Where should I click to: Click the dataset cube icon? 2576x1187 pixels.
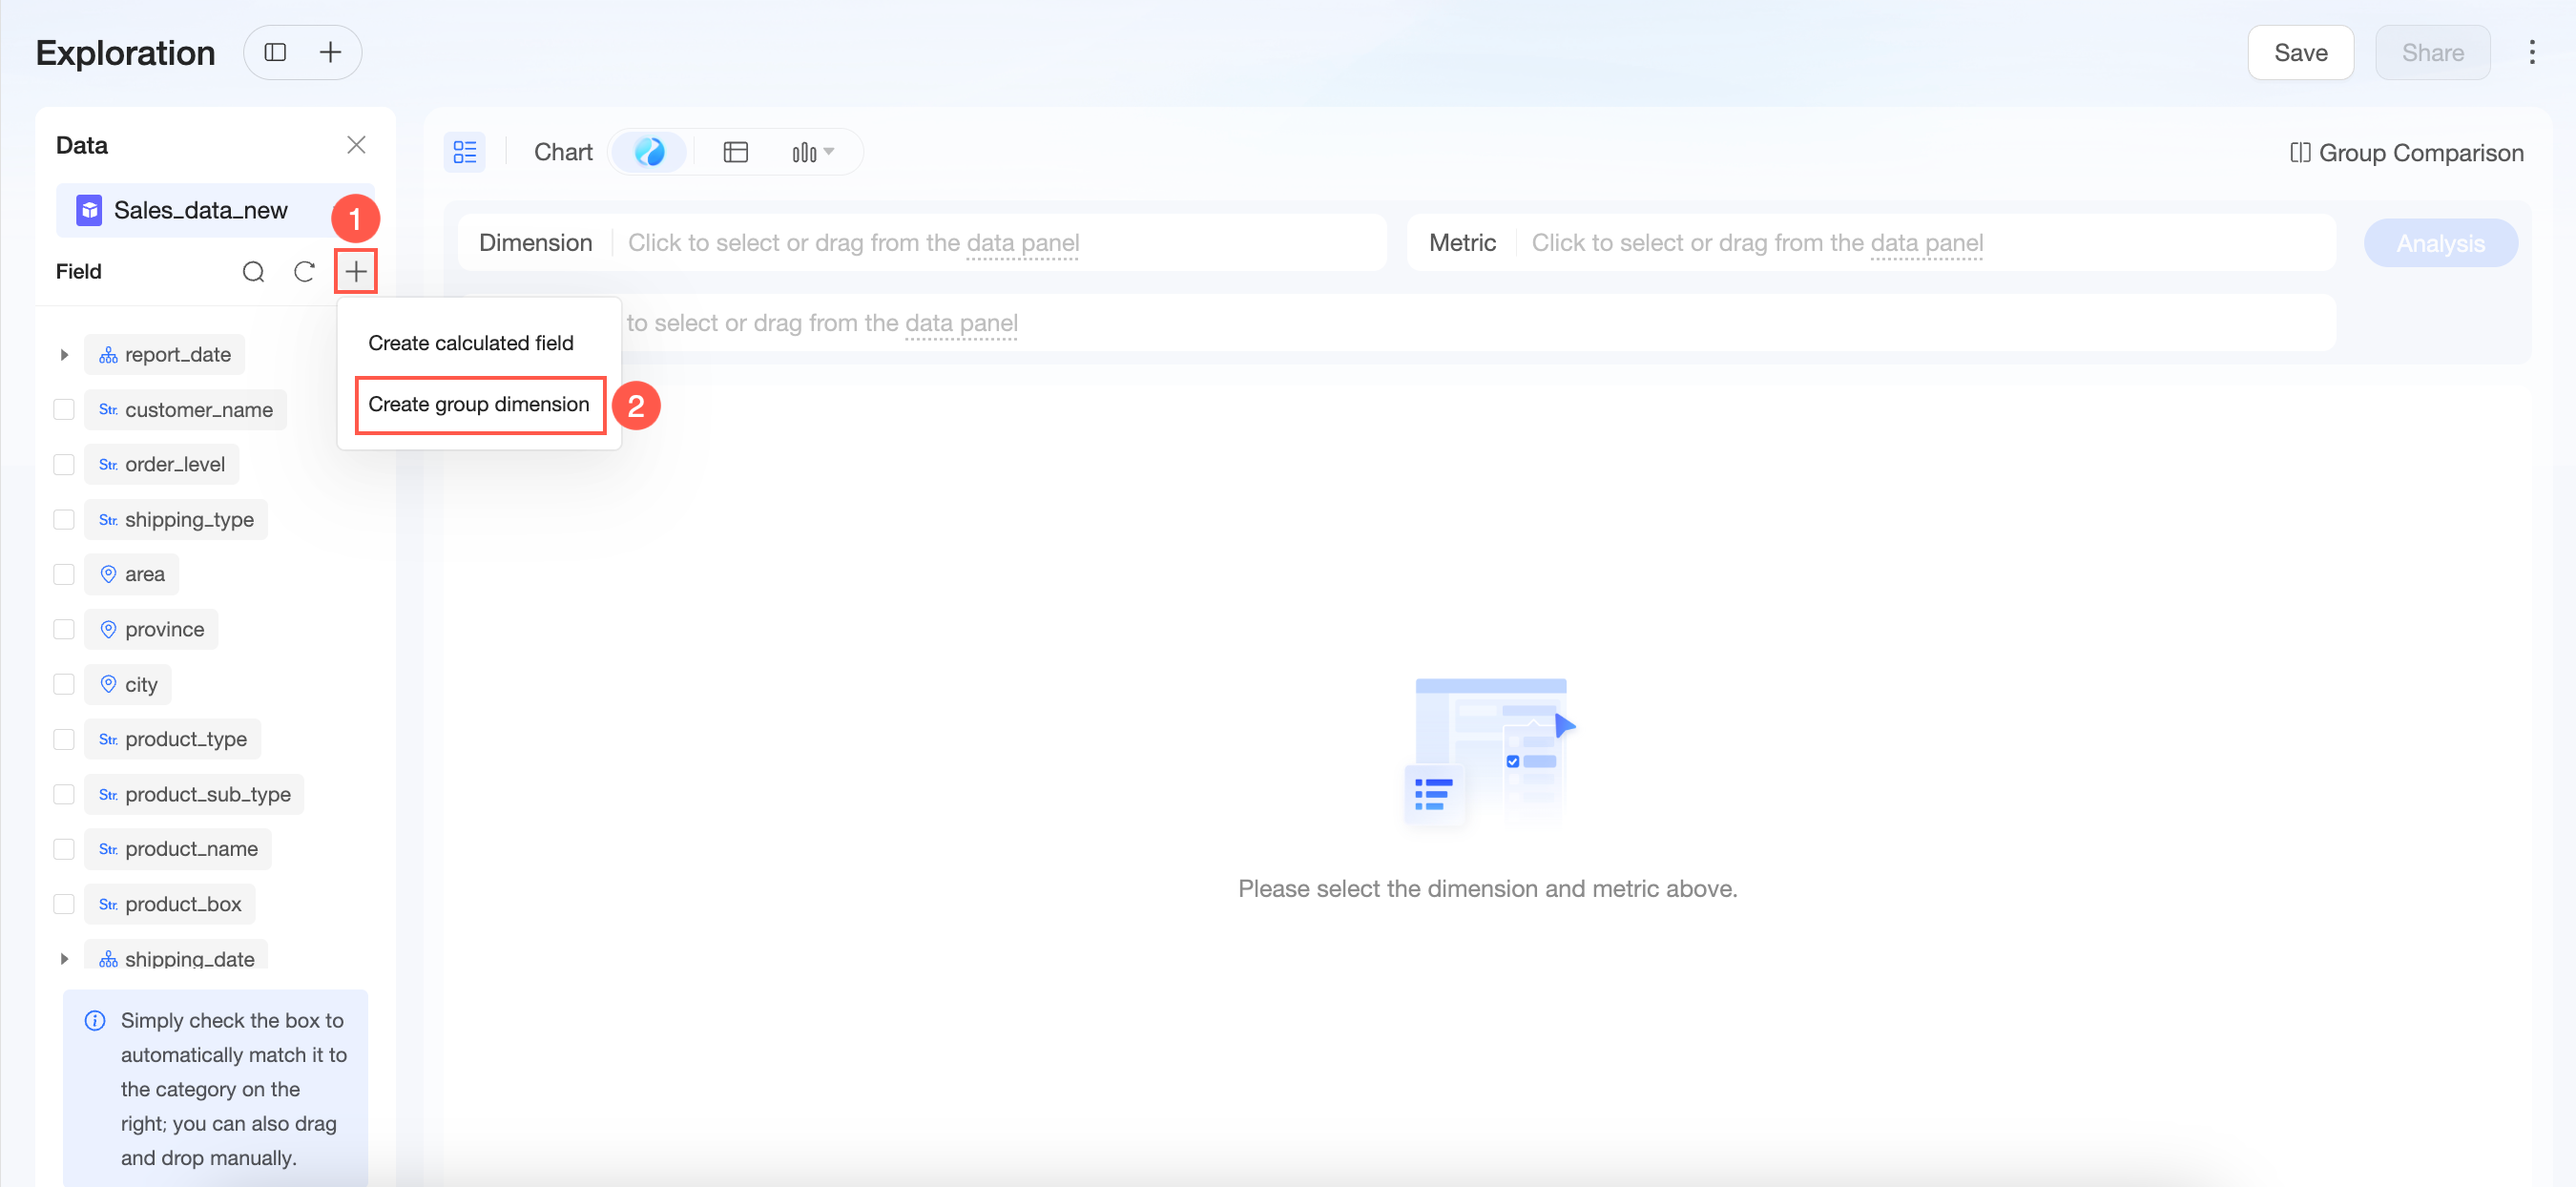89,210
